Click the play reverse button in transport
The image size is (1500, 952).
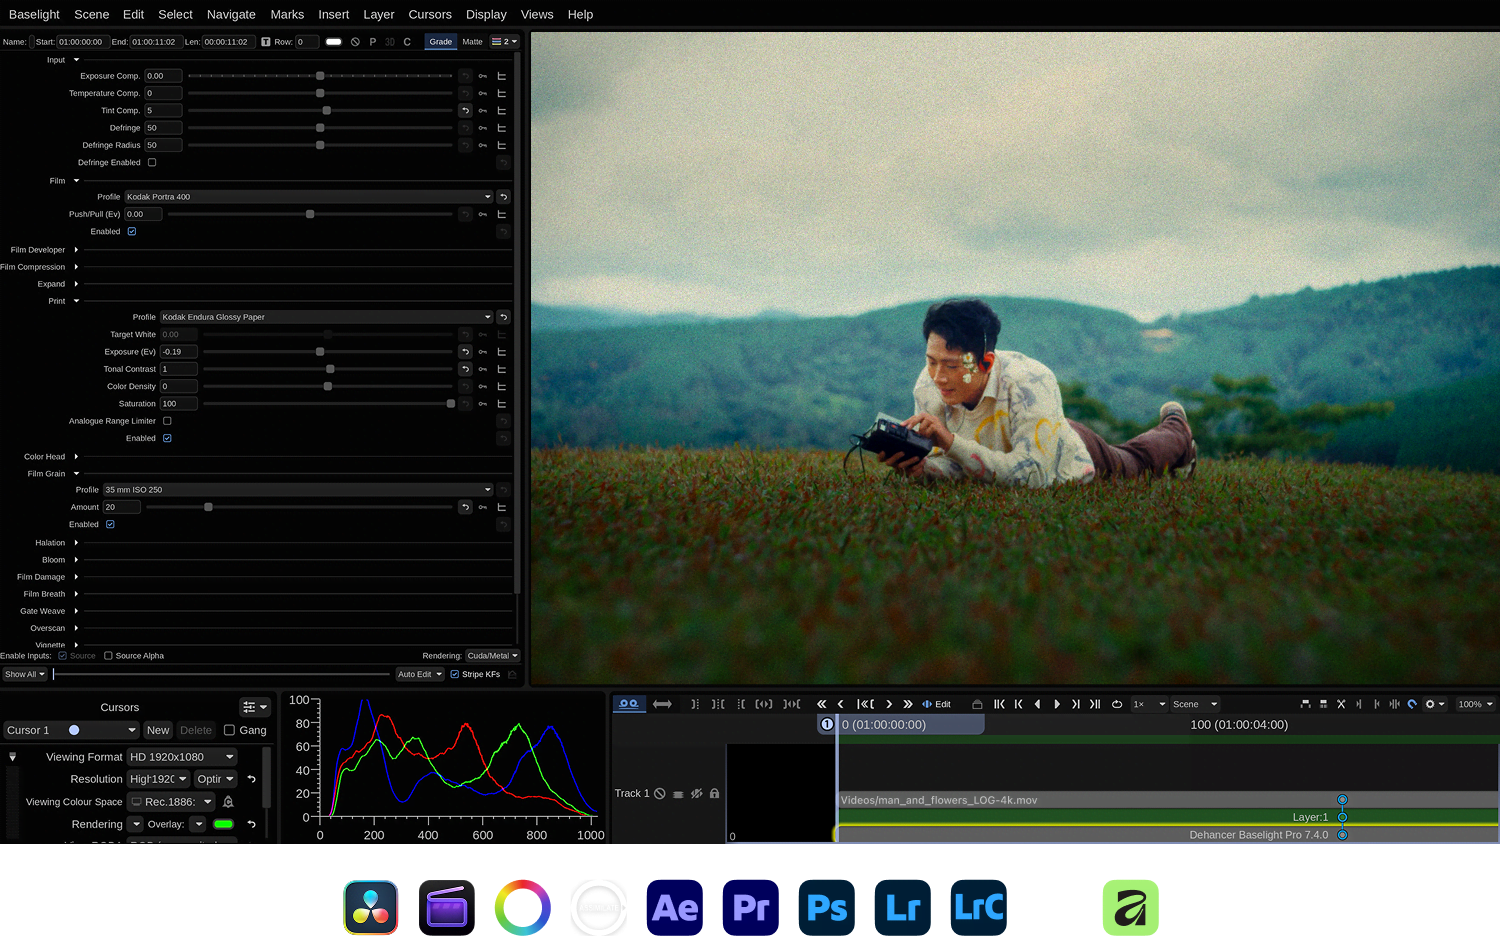[x=1038, y=704]
